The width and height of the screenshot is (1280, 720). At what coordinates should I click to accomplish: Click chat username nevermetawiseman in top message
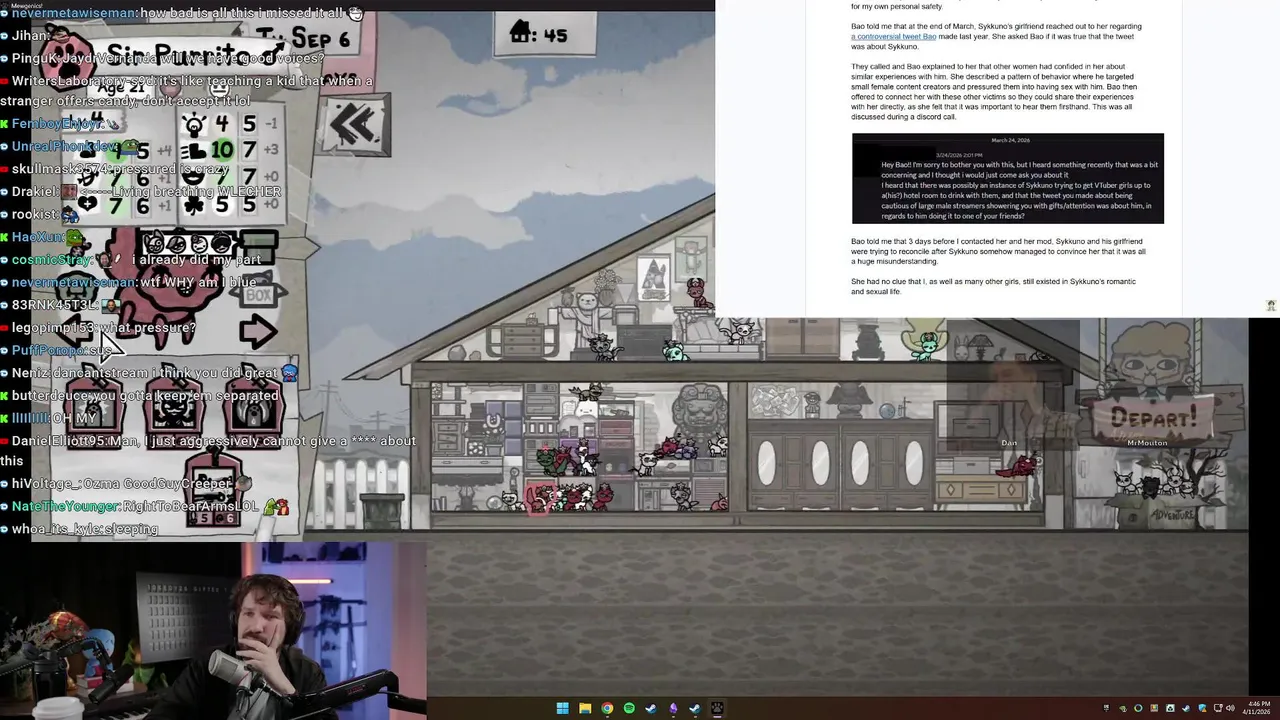click(x=74, y=14)
